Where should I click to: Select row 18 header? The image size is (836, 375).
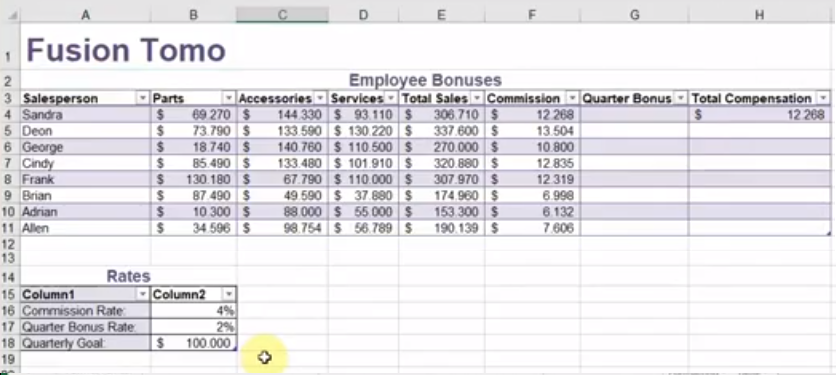coord(10,344)
